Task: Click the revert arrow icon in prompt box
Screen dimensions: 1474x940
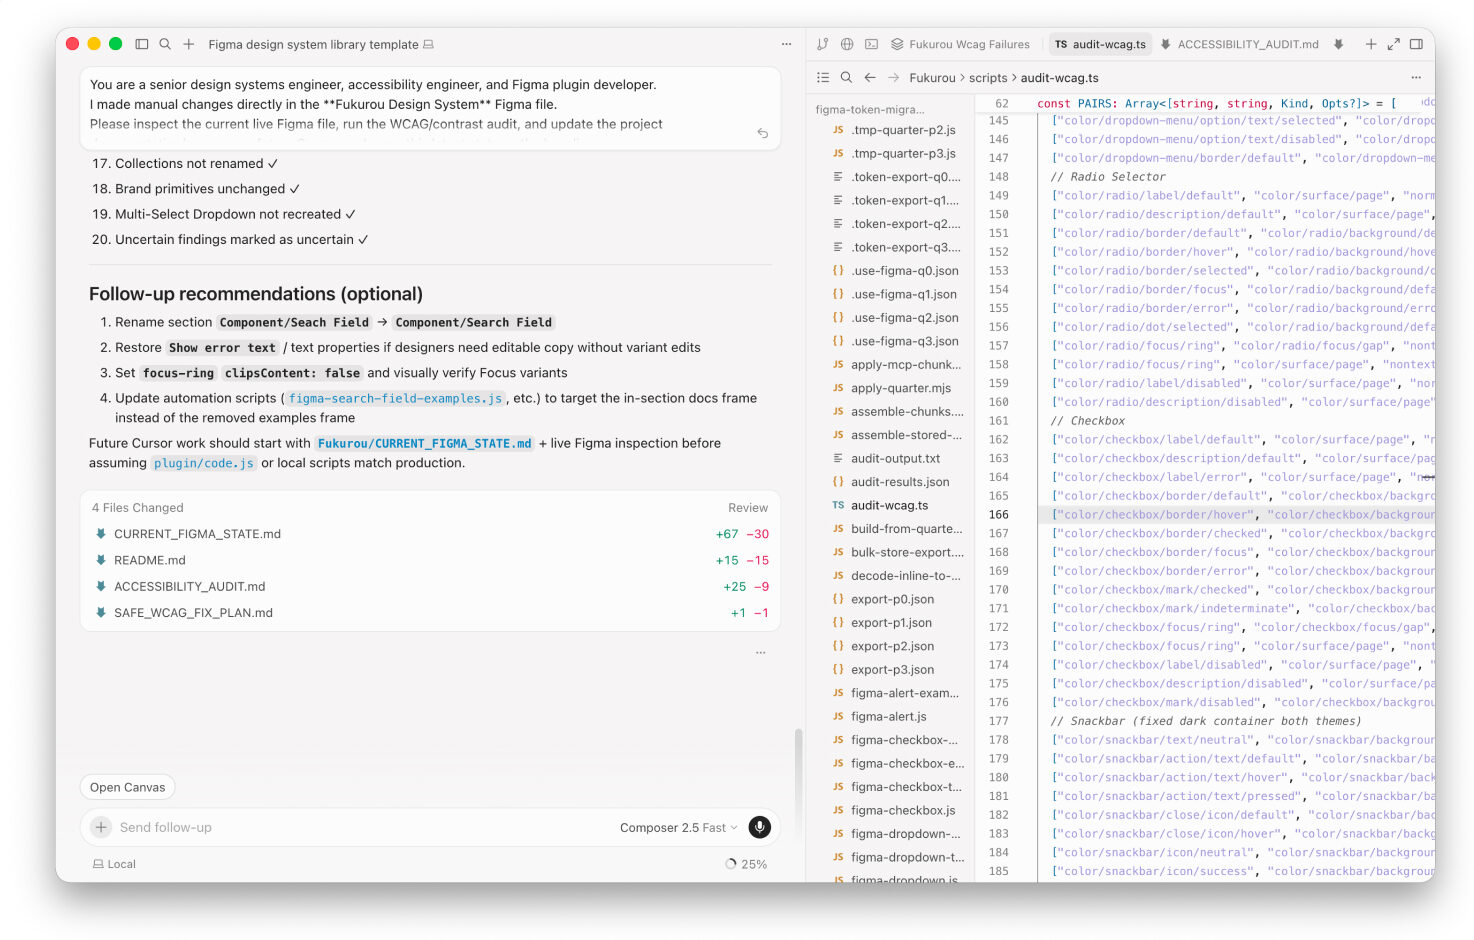Action: (x=762, y=133)
